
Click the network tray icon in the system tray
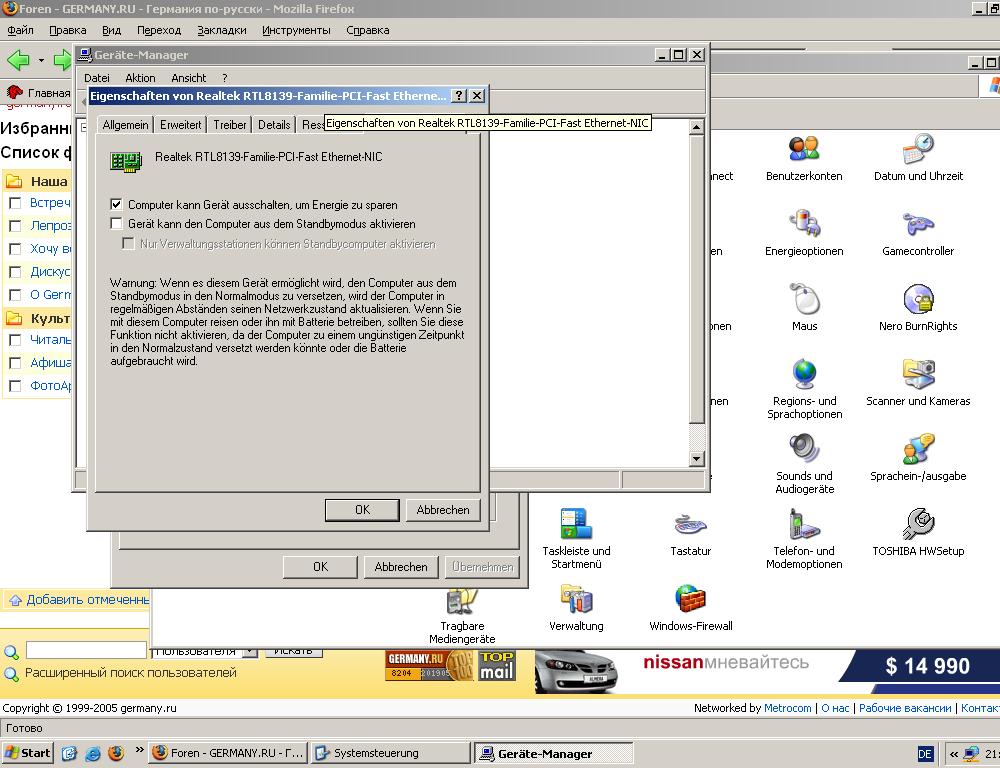click(x=971, y=754)
